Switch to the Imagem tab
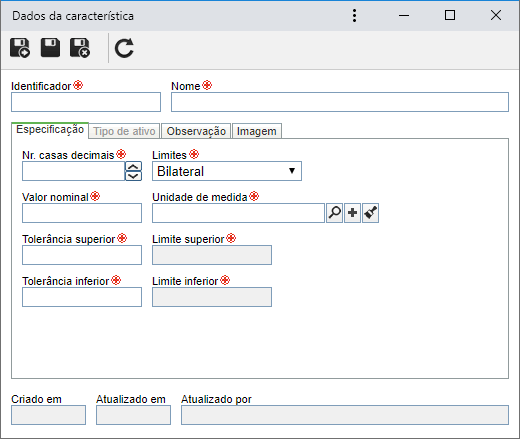The height and width of the screenshot is (439, 520). click(x=257, y=131)
